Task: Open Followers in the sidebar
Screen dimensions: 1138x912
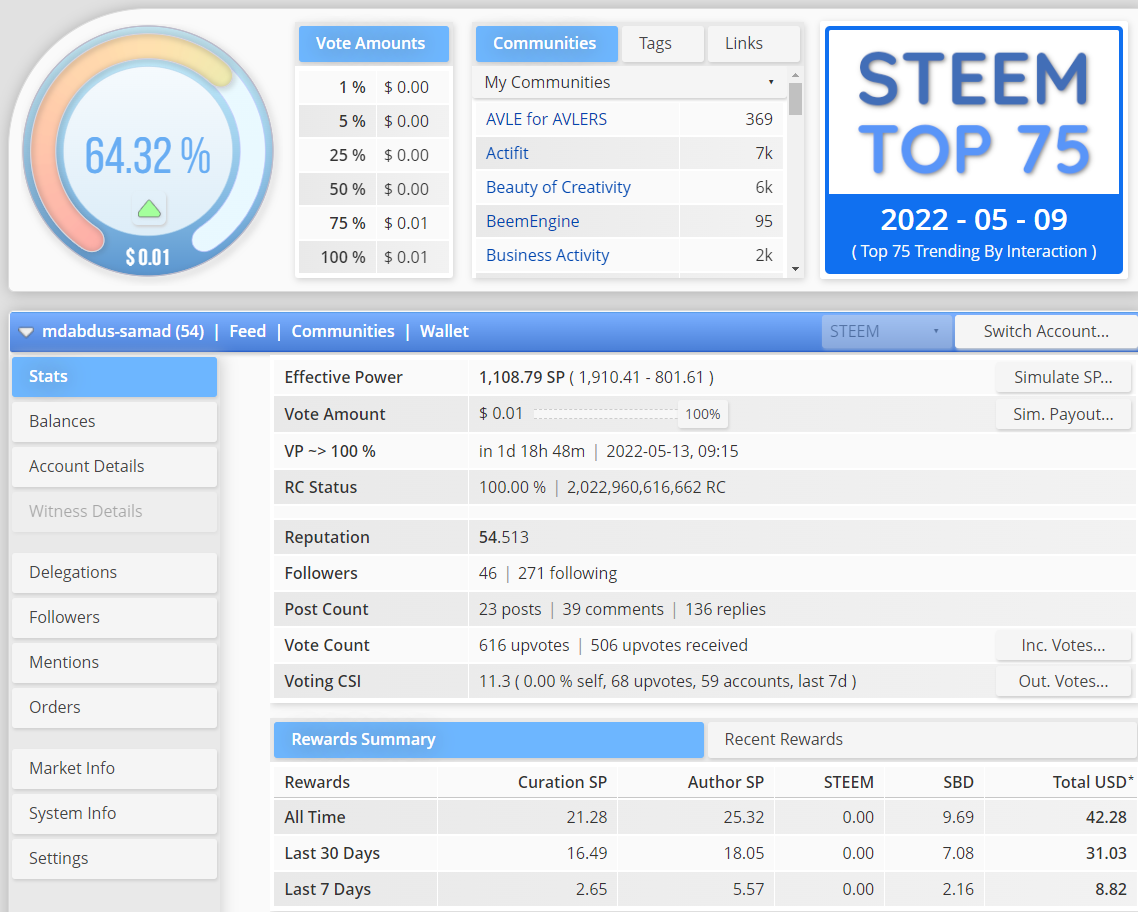Action: (x=115, y=617)
